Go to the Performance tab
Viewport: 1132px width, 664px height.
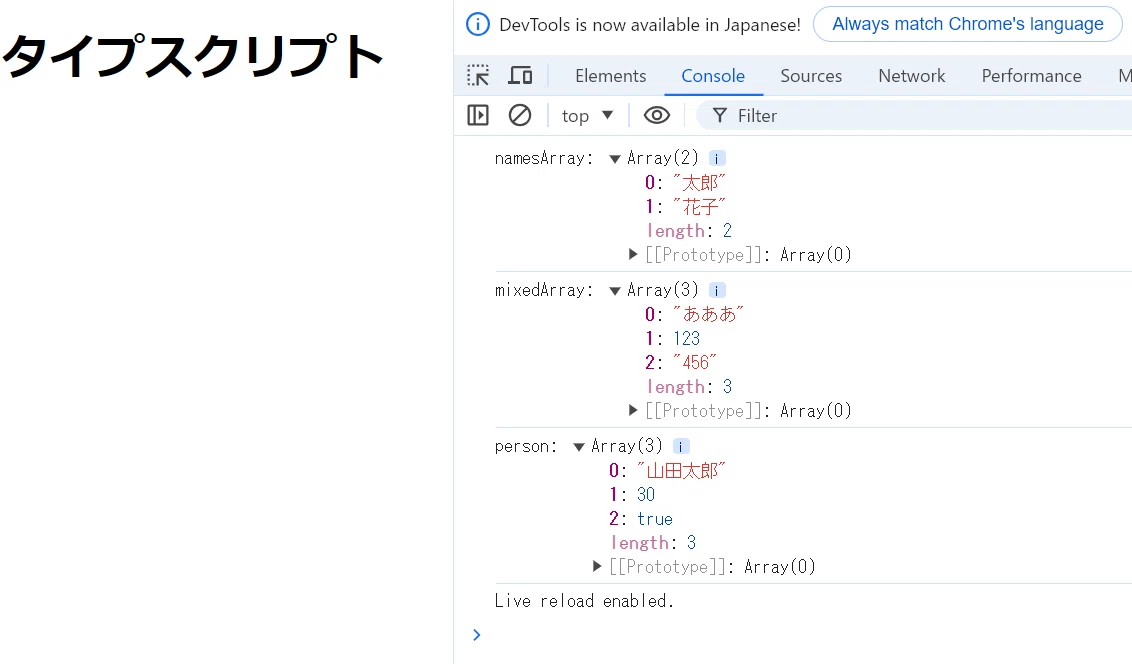tap(1032, 76)
